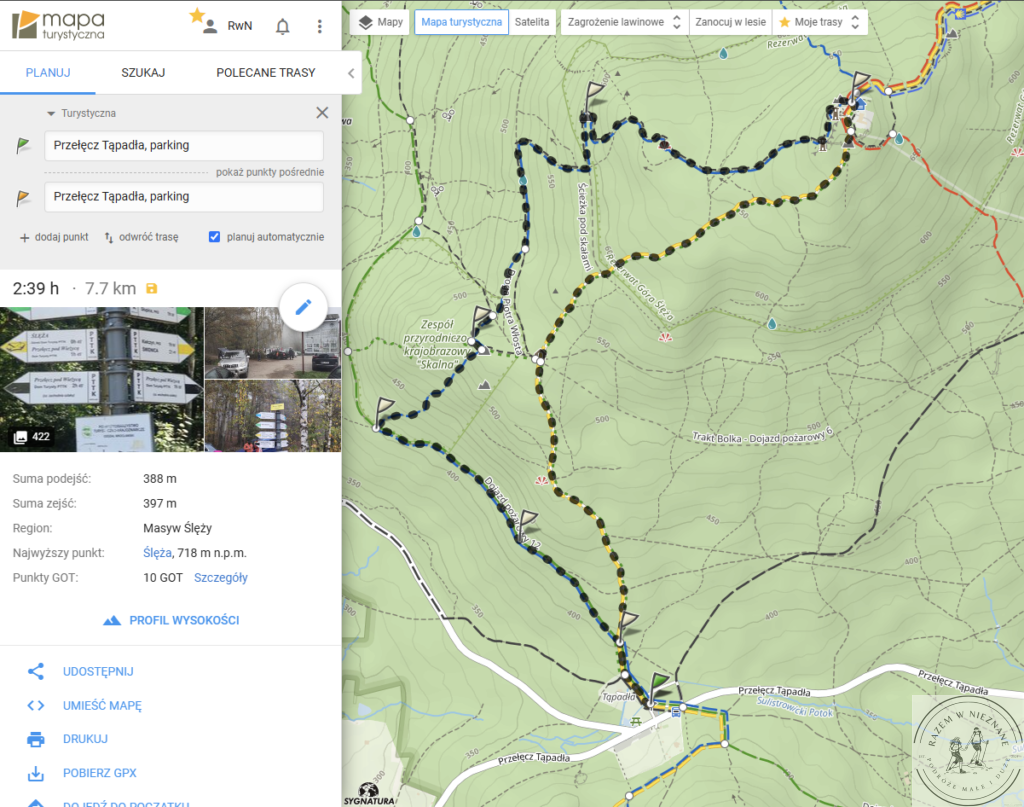
Task: Switch to Satelita map view
Action: pos(531,22)
